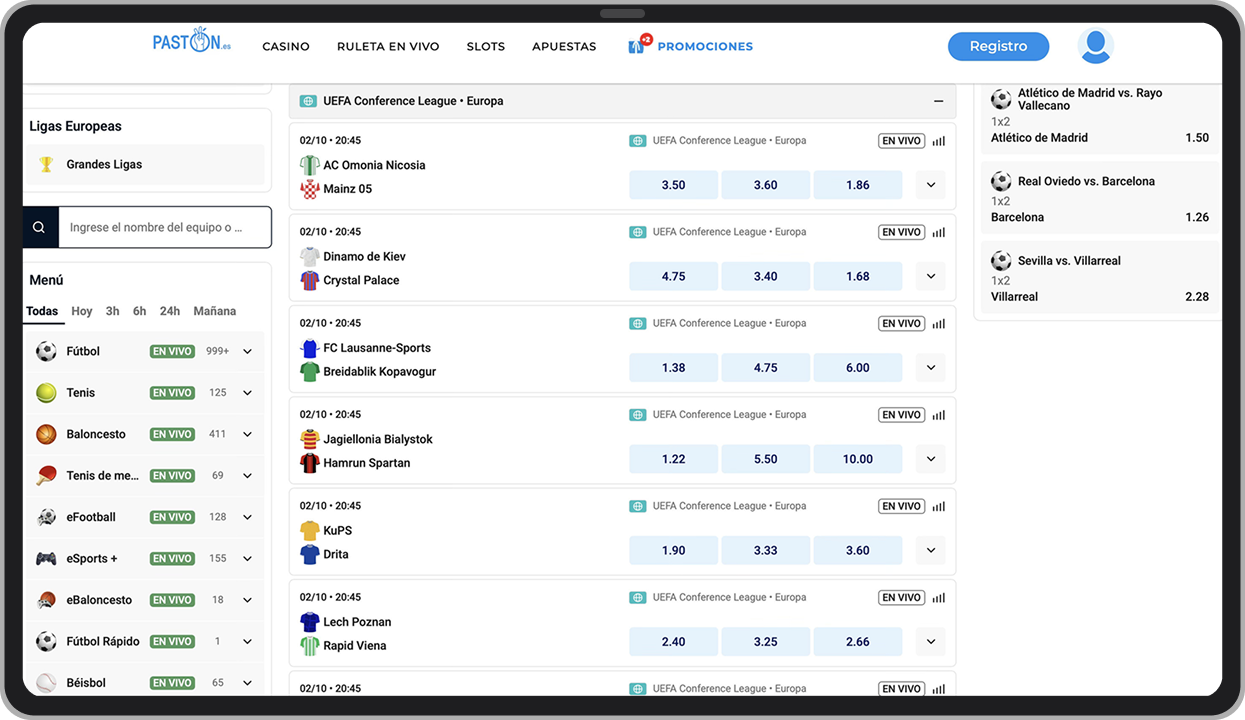This screenshot has width=1245, height=720.
Task: Expand more markets for Omonia vs Mainz 05
Action: coord(931,185)
